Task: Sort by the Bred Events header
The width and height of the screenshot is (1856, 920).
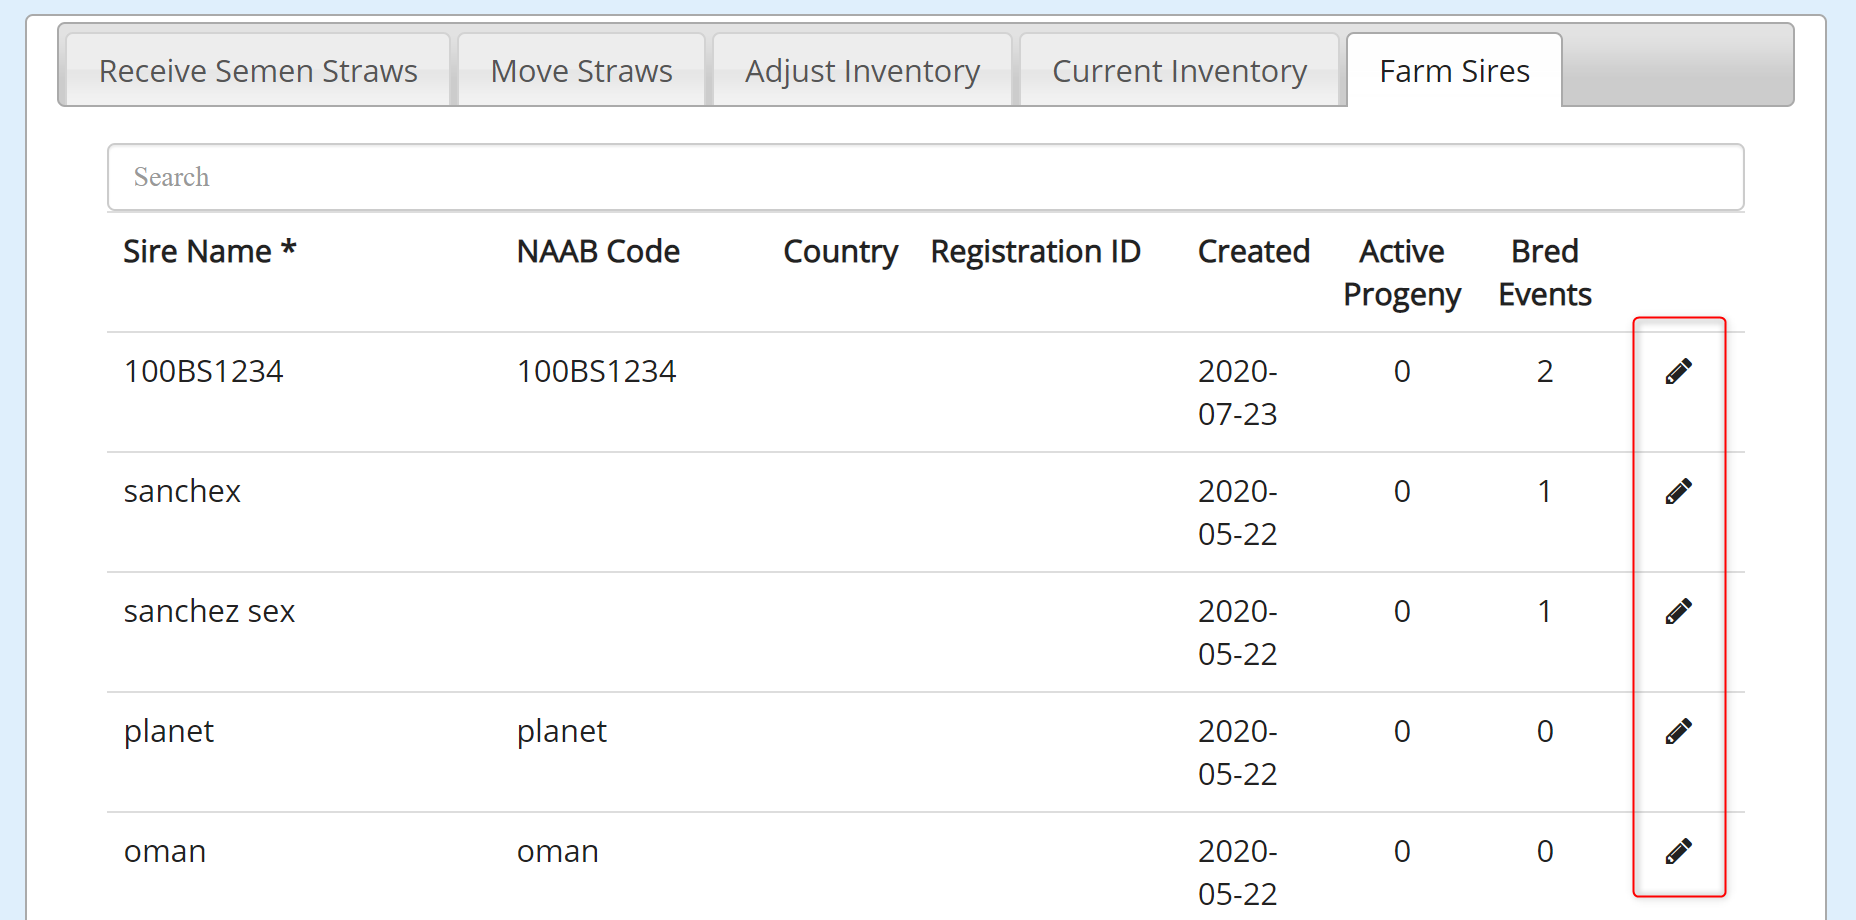Action: [1544, 272]
